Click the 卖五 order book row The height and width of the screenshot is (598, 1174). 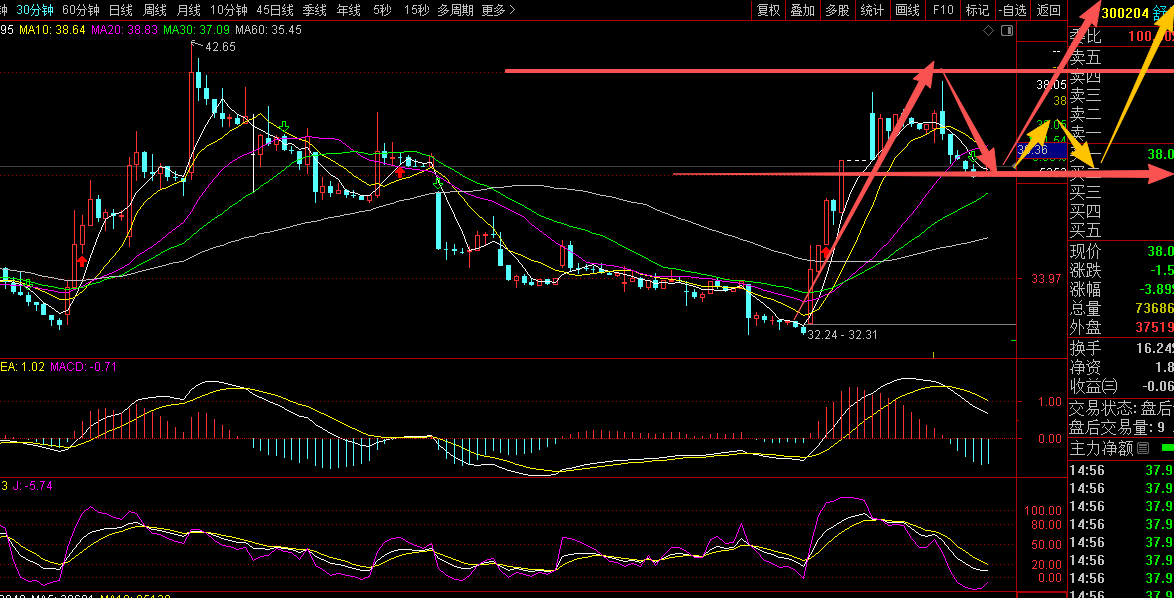tap(1121, 57)
